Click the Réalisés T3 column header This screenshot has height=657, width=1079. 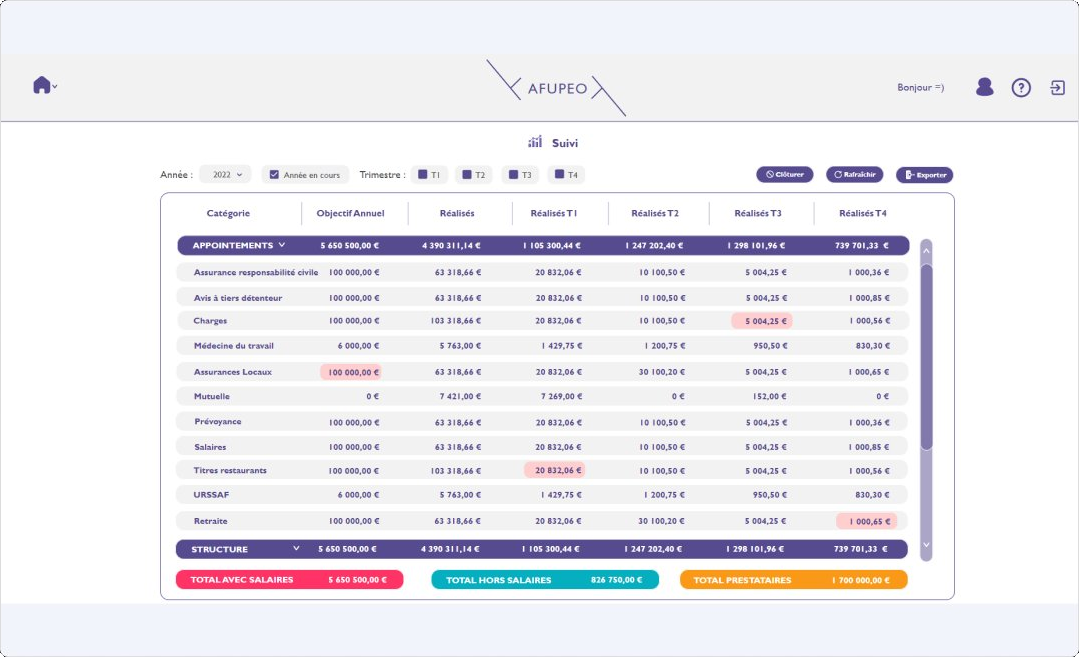[x=758, y=213]
